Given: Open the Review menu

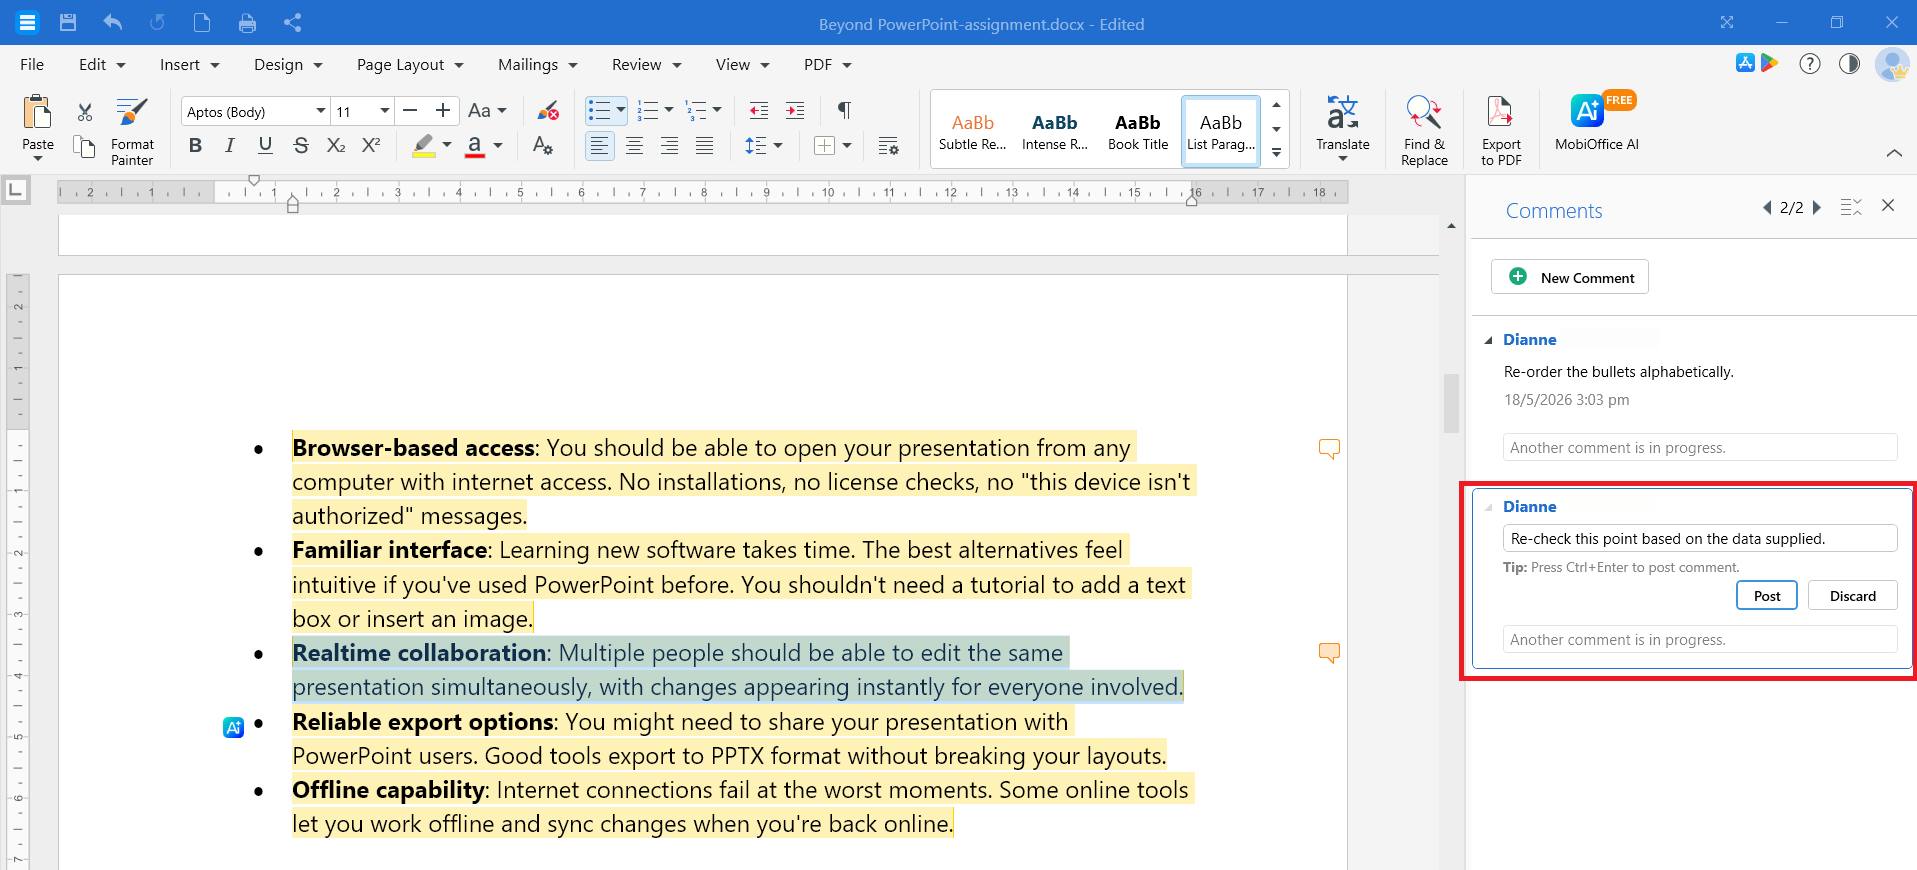Looking at the screenshot, I should 646,65.
